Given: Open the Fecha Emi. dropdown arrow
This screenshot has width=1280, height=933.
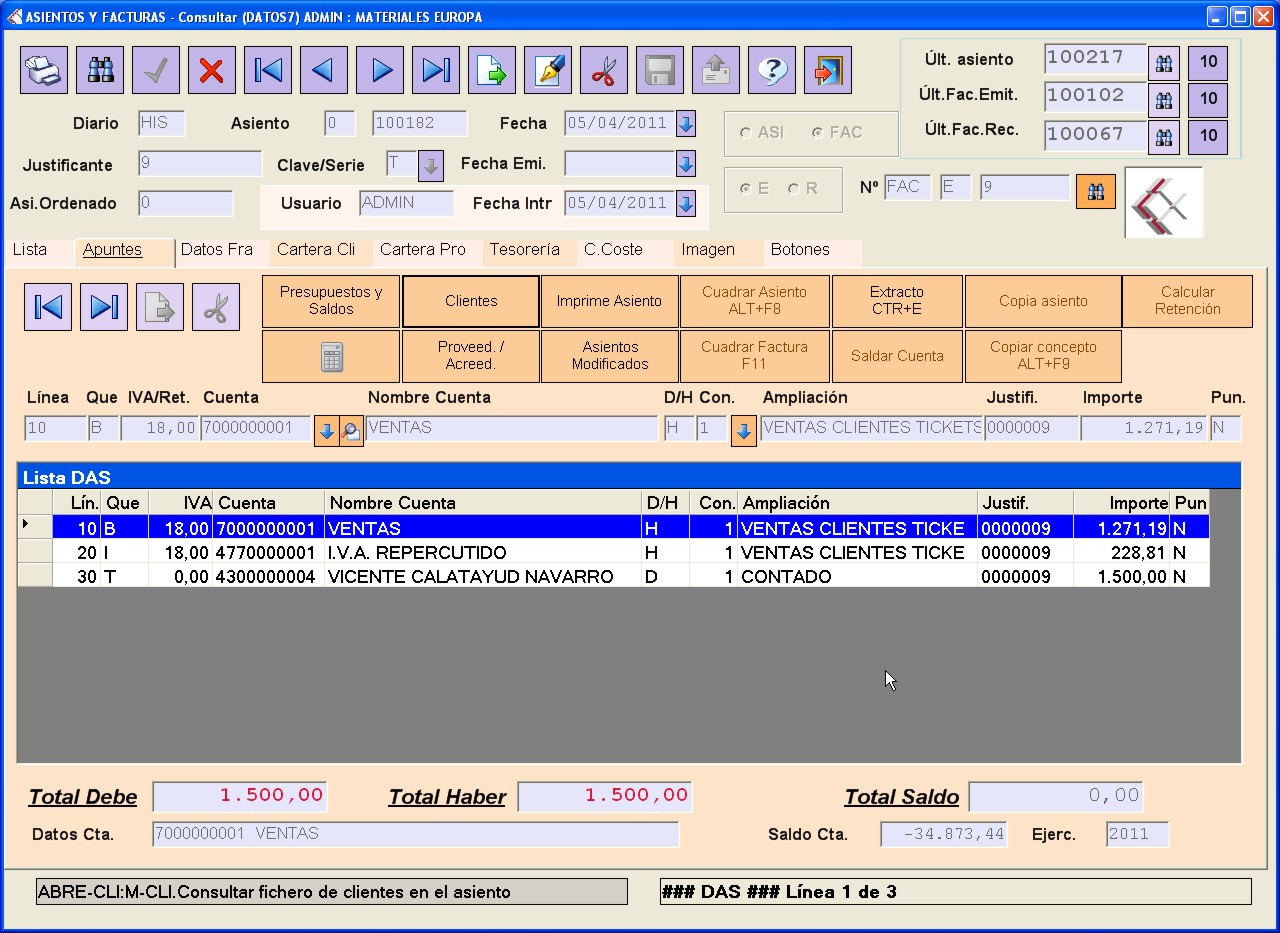Looking at the screenshot, I should (x=686, y=163).
